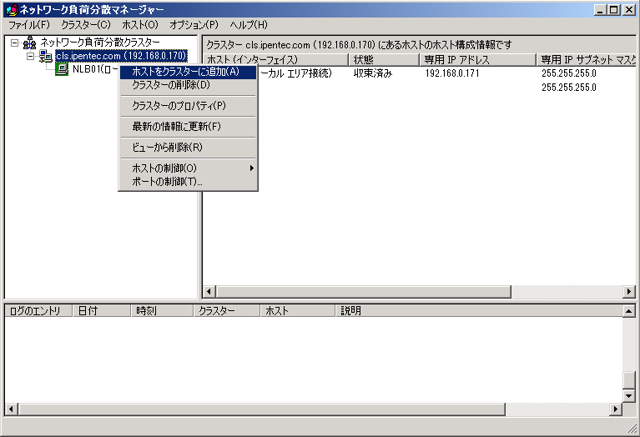This screenshot has width=640, height=437.
Task: Open the クラスター(C) menu
Action: click(86, 25)
